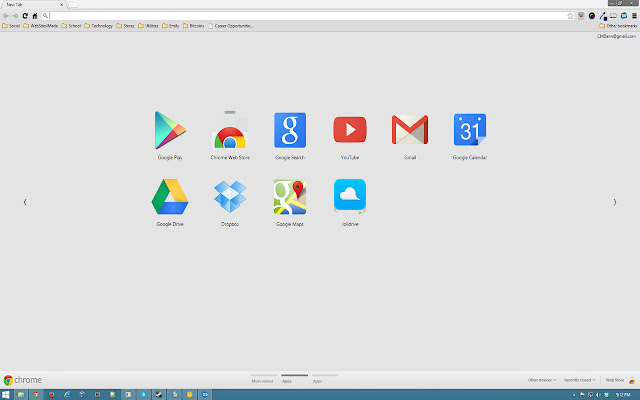This screenshot has width=640, height=400.
Task: Click the signed-in Gmail address
Action: tap(616, 36)
